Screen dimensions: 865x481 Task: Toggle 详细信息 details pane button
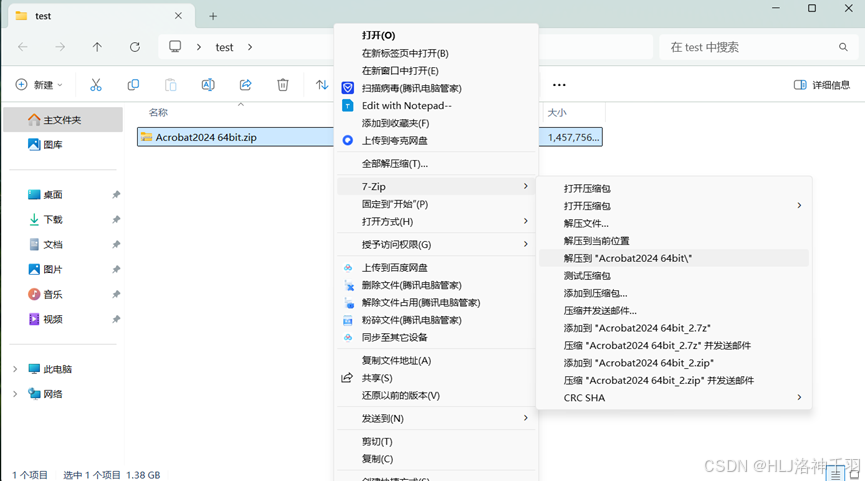[x=822, y=84]
